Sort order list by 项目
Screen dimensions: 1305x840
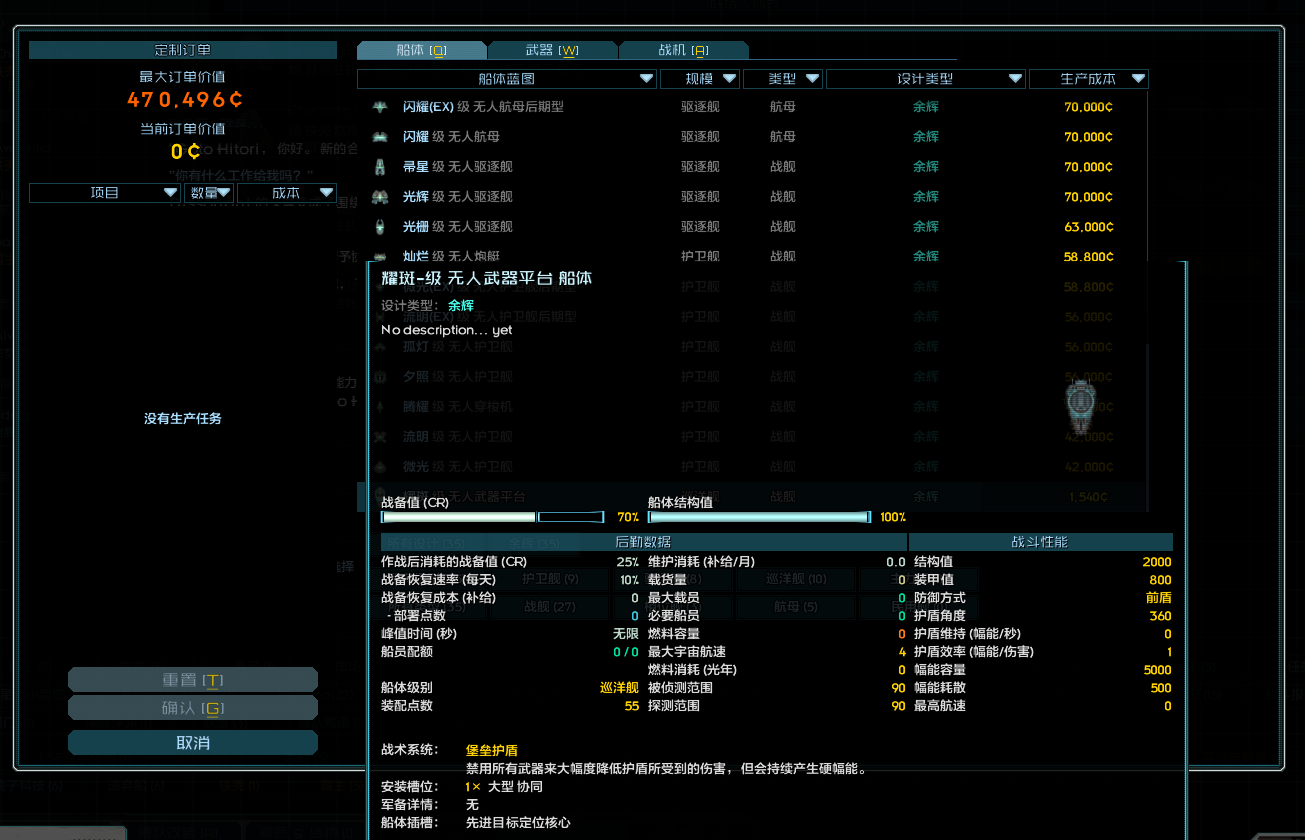click(105, 193)
